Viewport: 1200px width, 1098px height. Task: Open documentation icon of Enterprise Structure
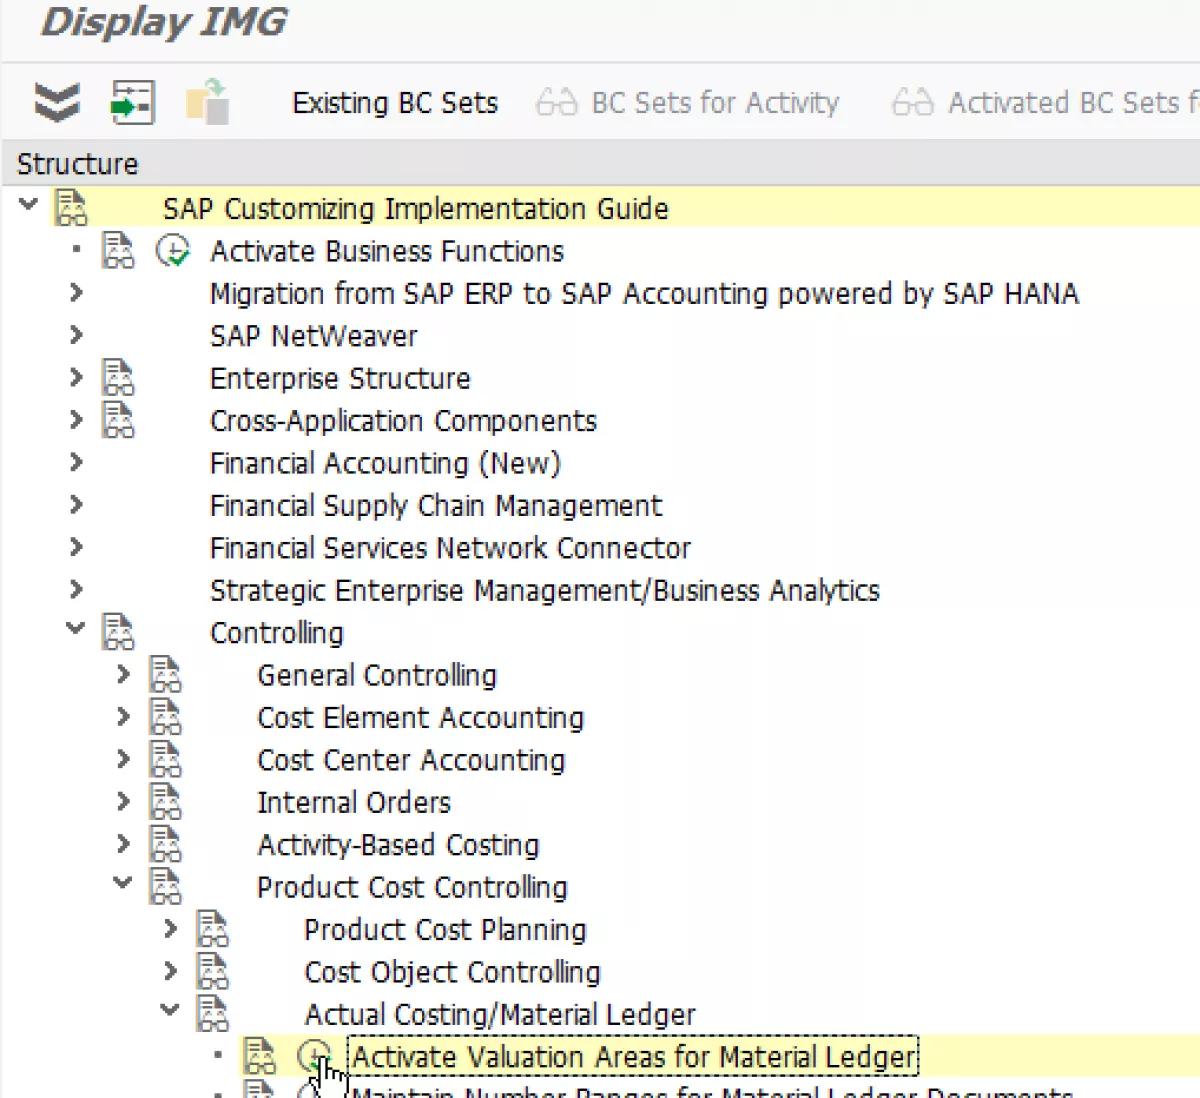118,378
